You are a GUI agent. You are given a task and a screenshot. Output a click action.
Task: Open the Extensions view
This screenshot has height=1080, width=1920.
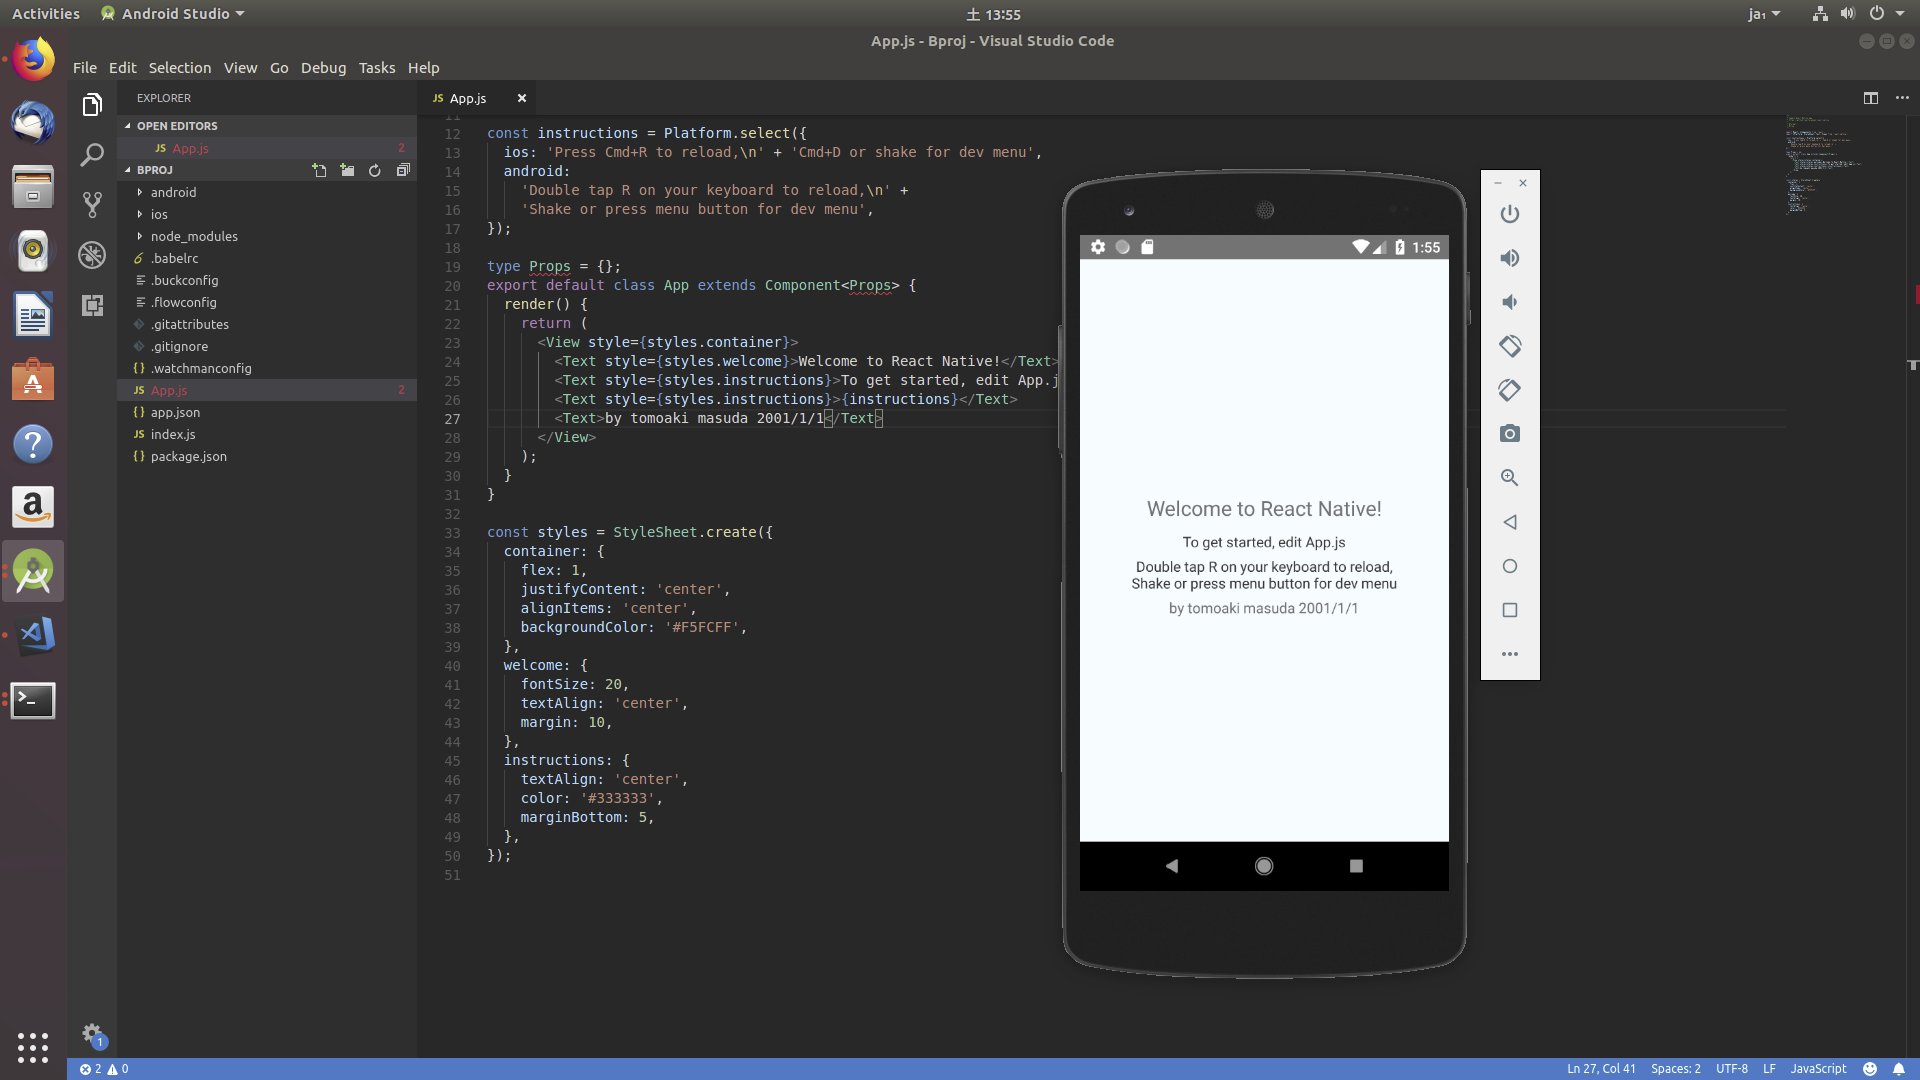[x=92, y=305]
